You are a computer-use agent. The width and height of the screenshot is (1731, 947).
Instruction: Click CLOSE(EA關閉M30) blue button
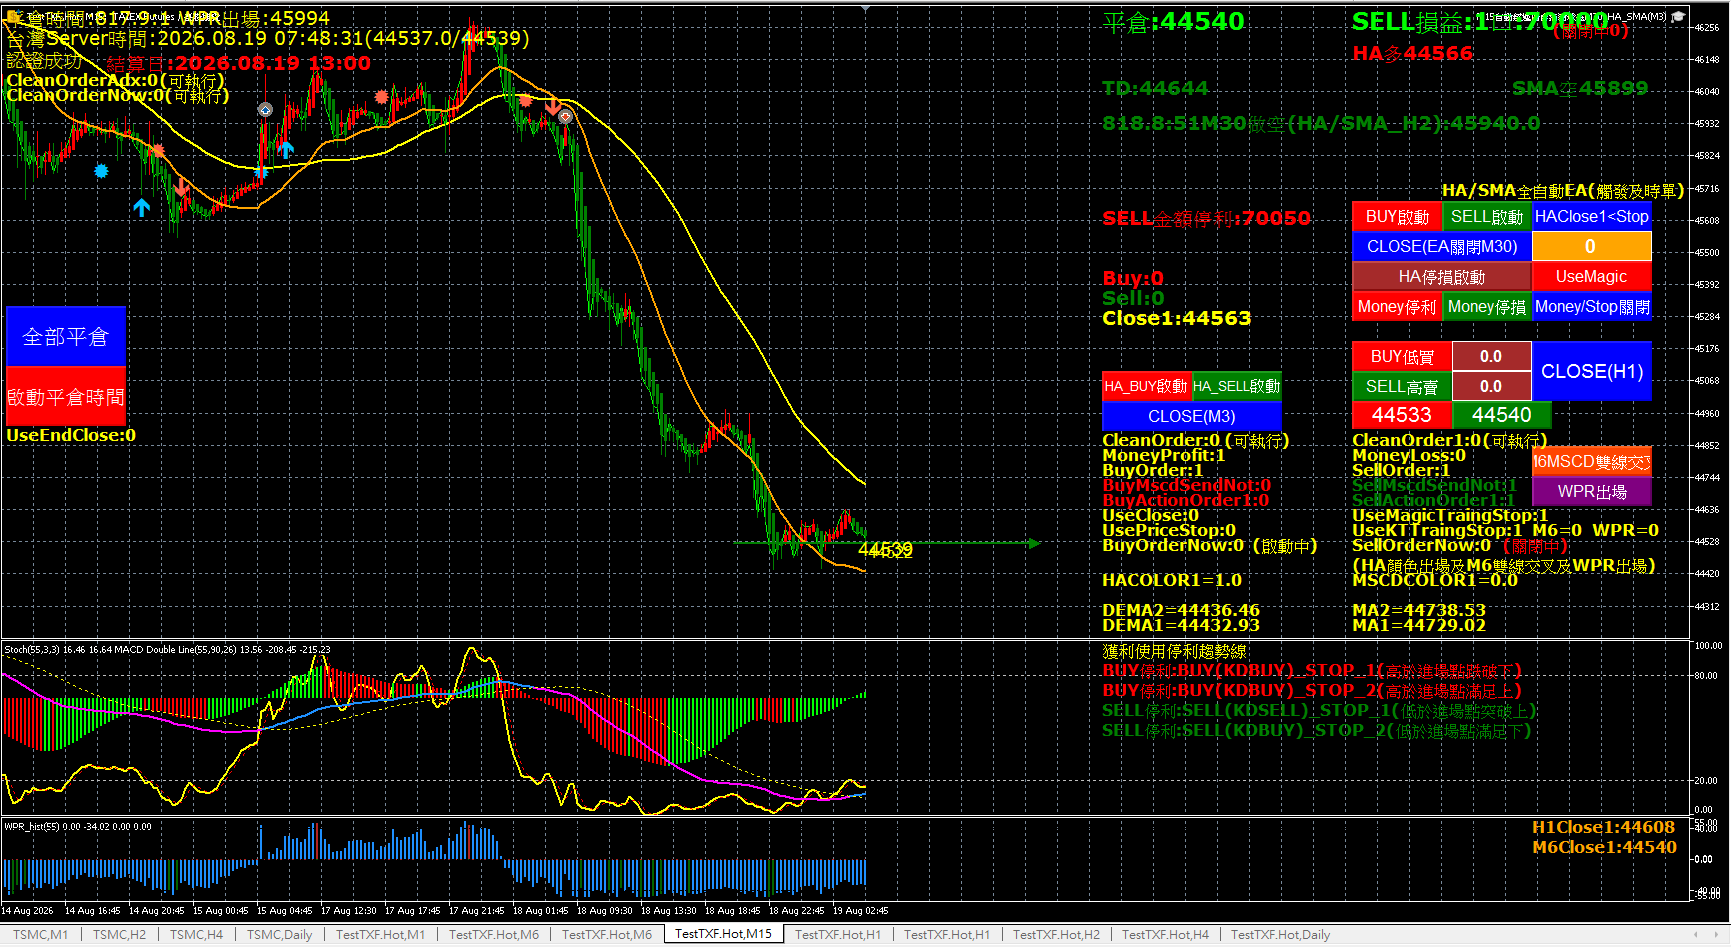[x=1442, y=247]
